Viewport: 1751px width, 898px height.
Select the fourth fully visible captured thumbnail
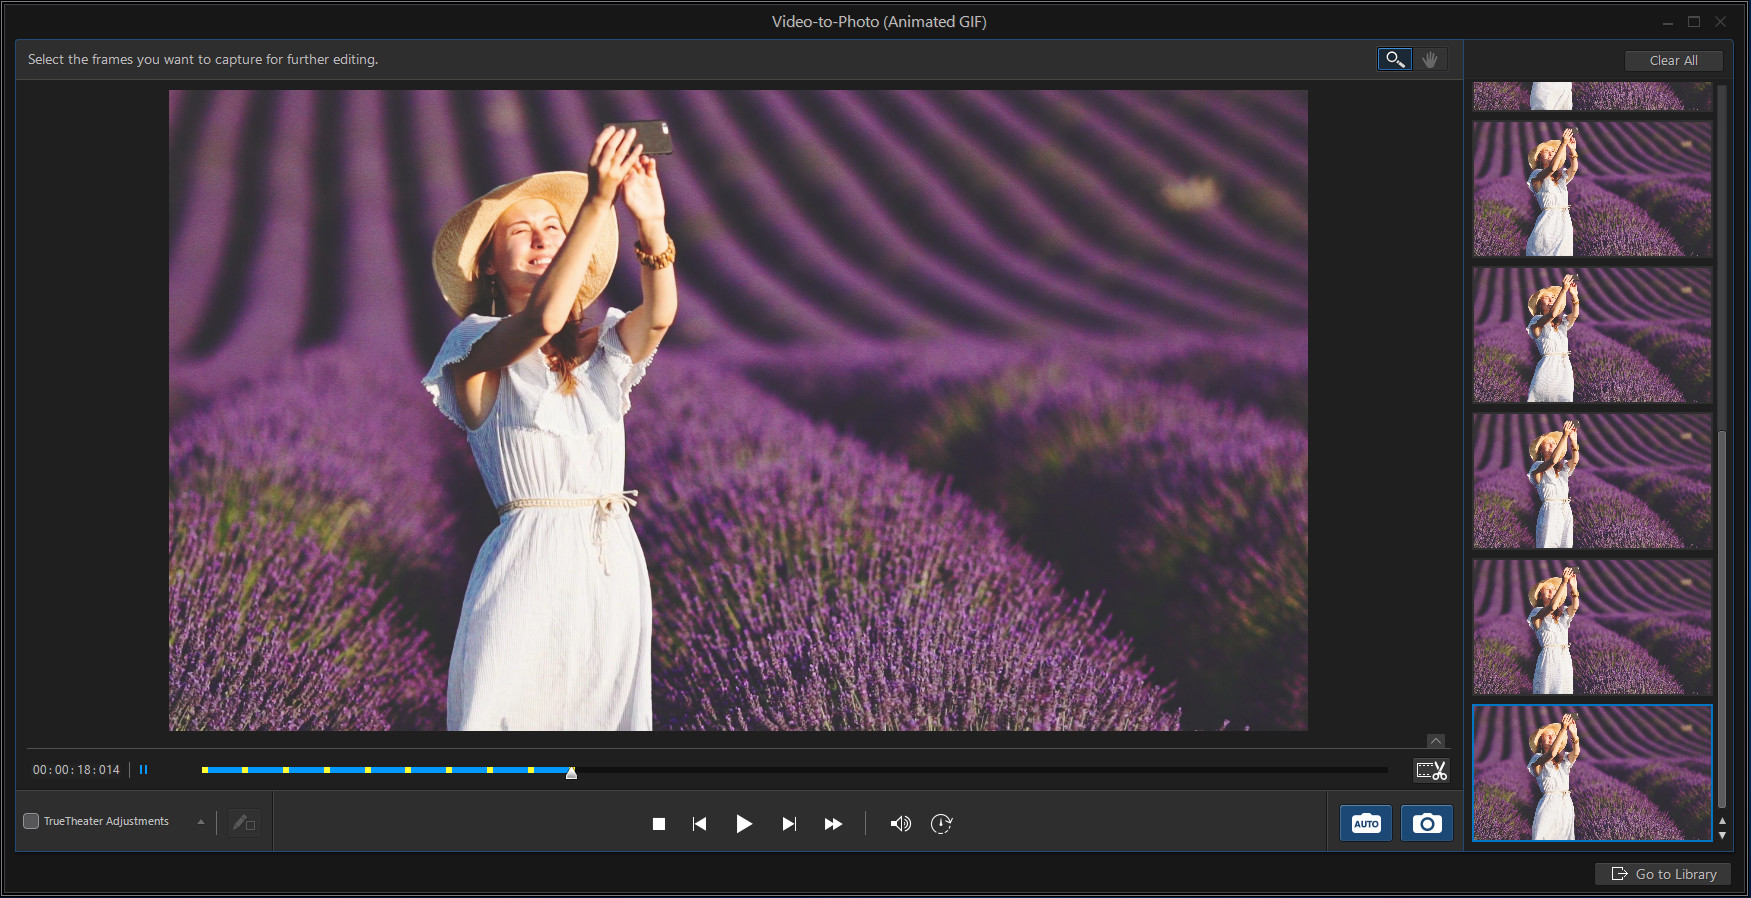(x=1592, y=627)
